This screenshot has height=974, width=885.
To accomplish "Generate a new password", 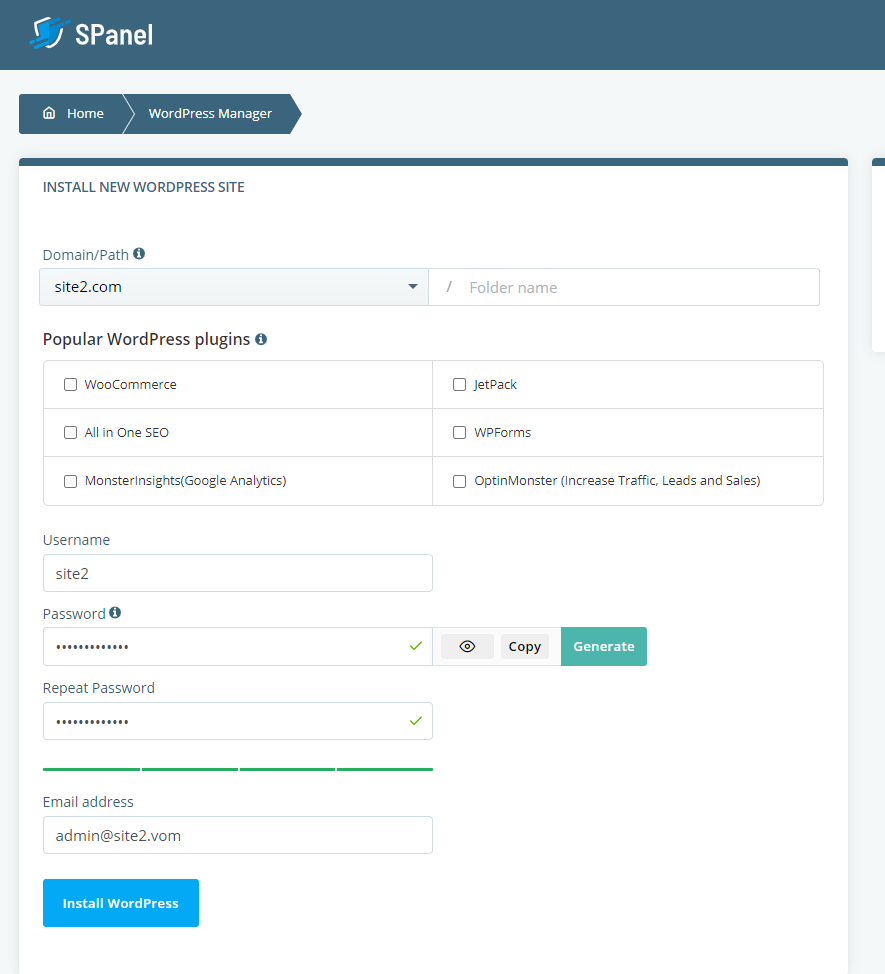I will [603, 646].
